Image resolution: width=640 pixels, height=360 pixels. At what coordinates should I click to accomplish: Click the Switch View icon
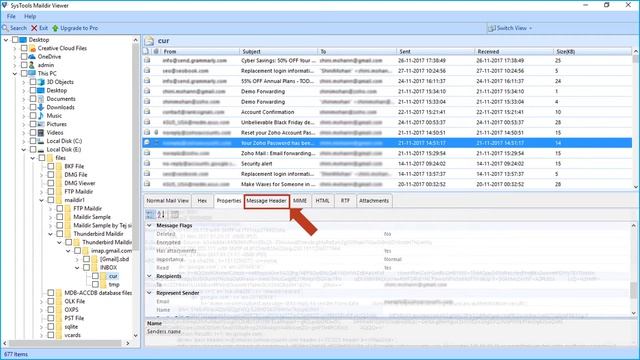click(x=491, y=28)
